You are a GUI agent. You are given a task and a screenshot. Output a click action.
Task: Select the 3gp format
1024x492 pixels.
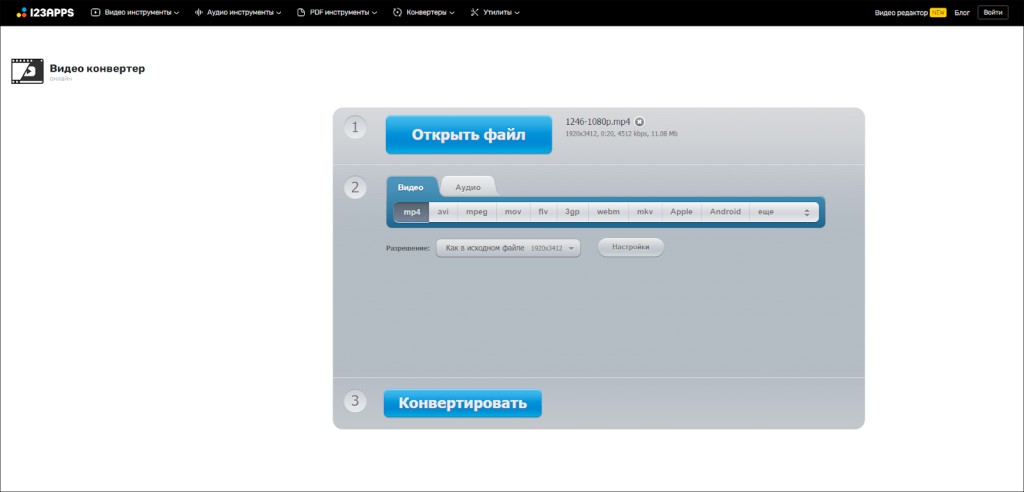pyautogui.click(x=572, y=212)
